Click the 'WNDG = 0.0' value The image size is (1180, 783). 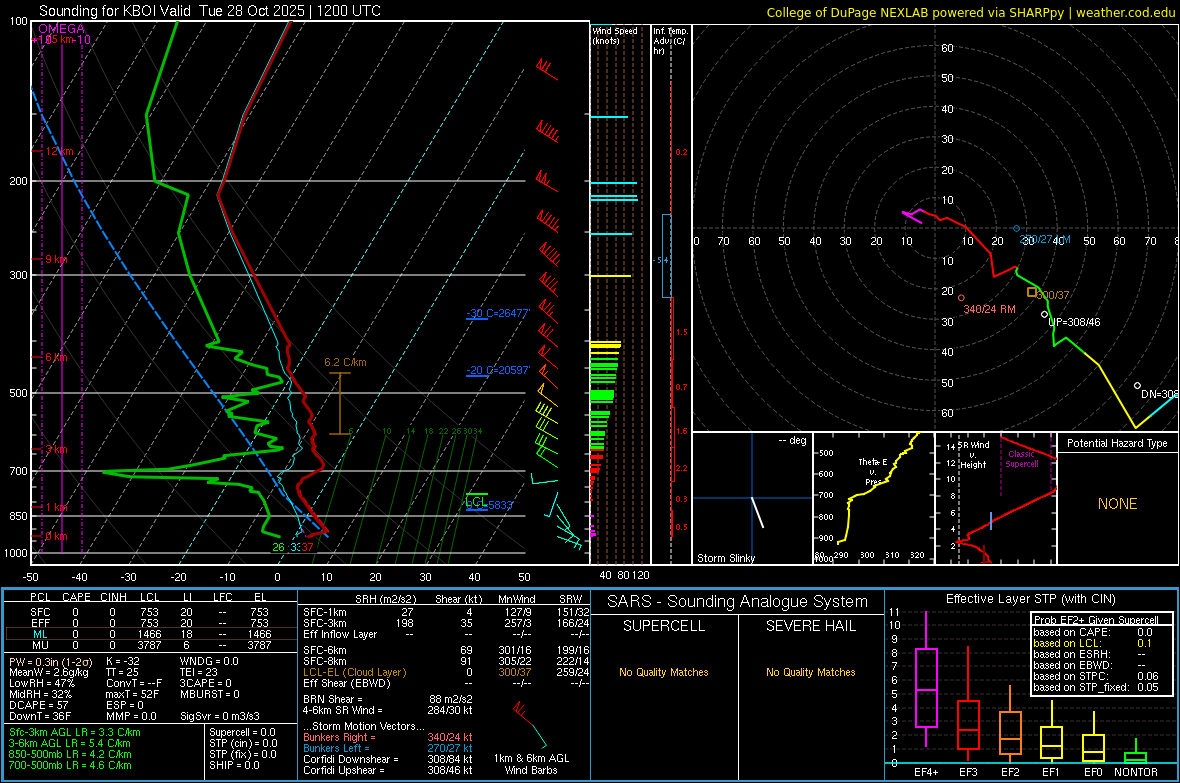click(209, 661)
